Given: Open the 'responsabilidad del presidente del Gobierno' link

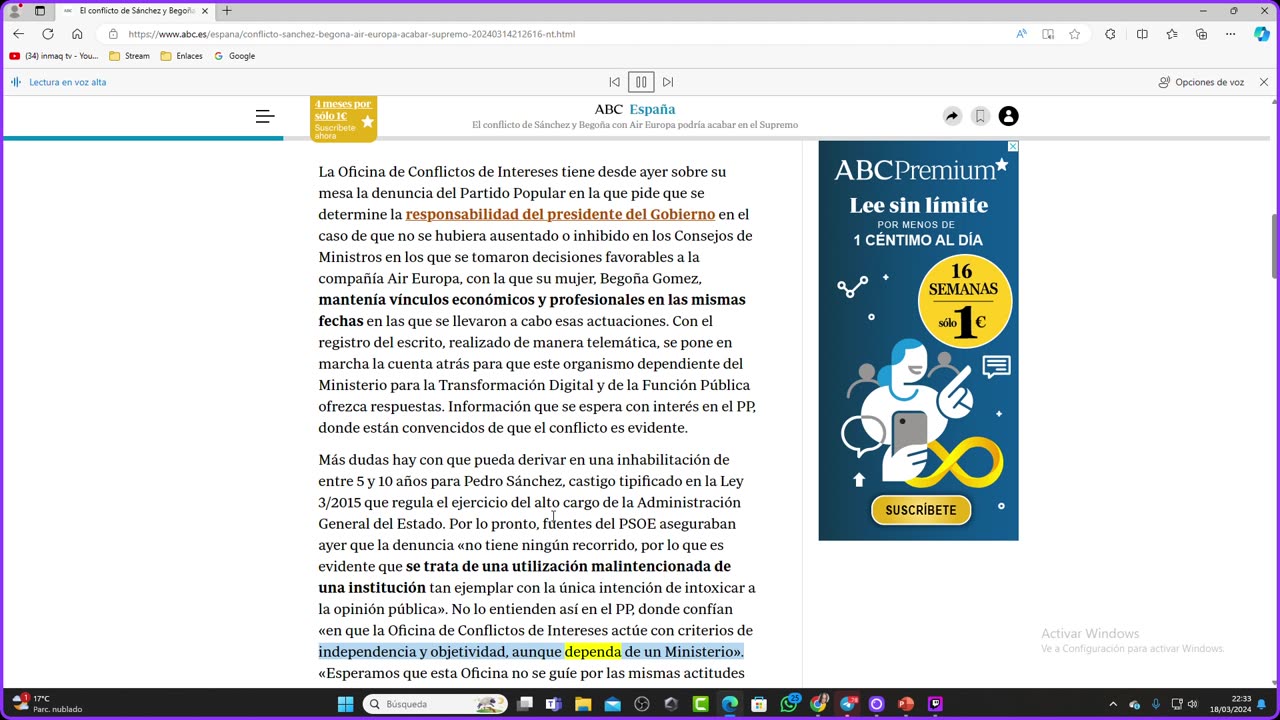Looking at the screenshot, I should (x=560, y=214).
